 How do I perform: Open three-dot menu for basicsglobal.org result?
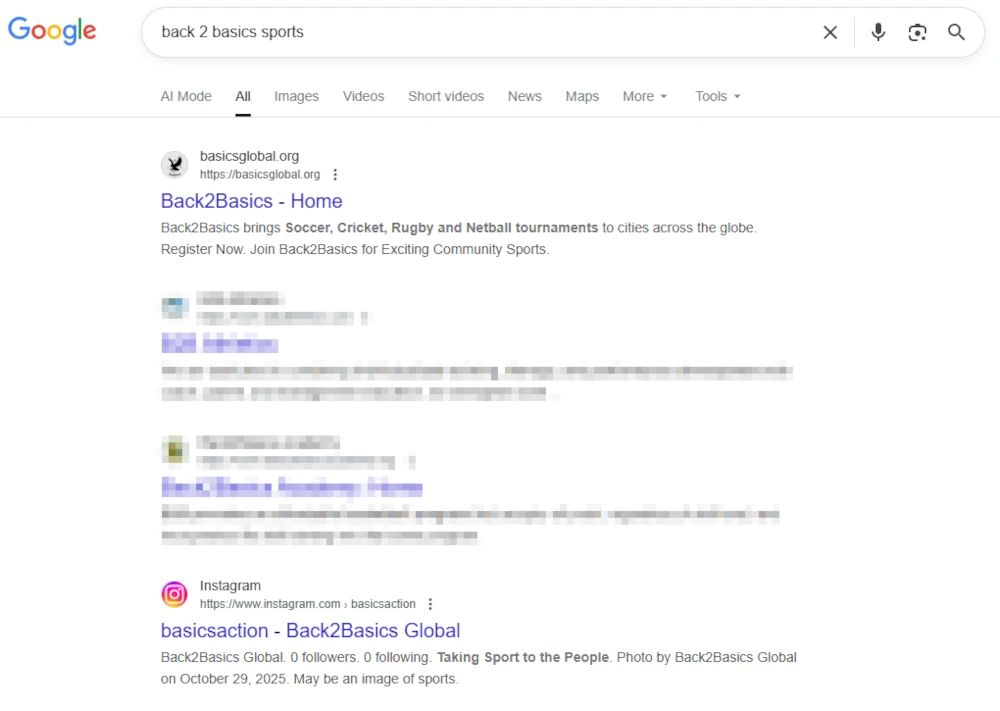click(335, 175)
